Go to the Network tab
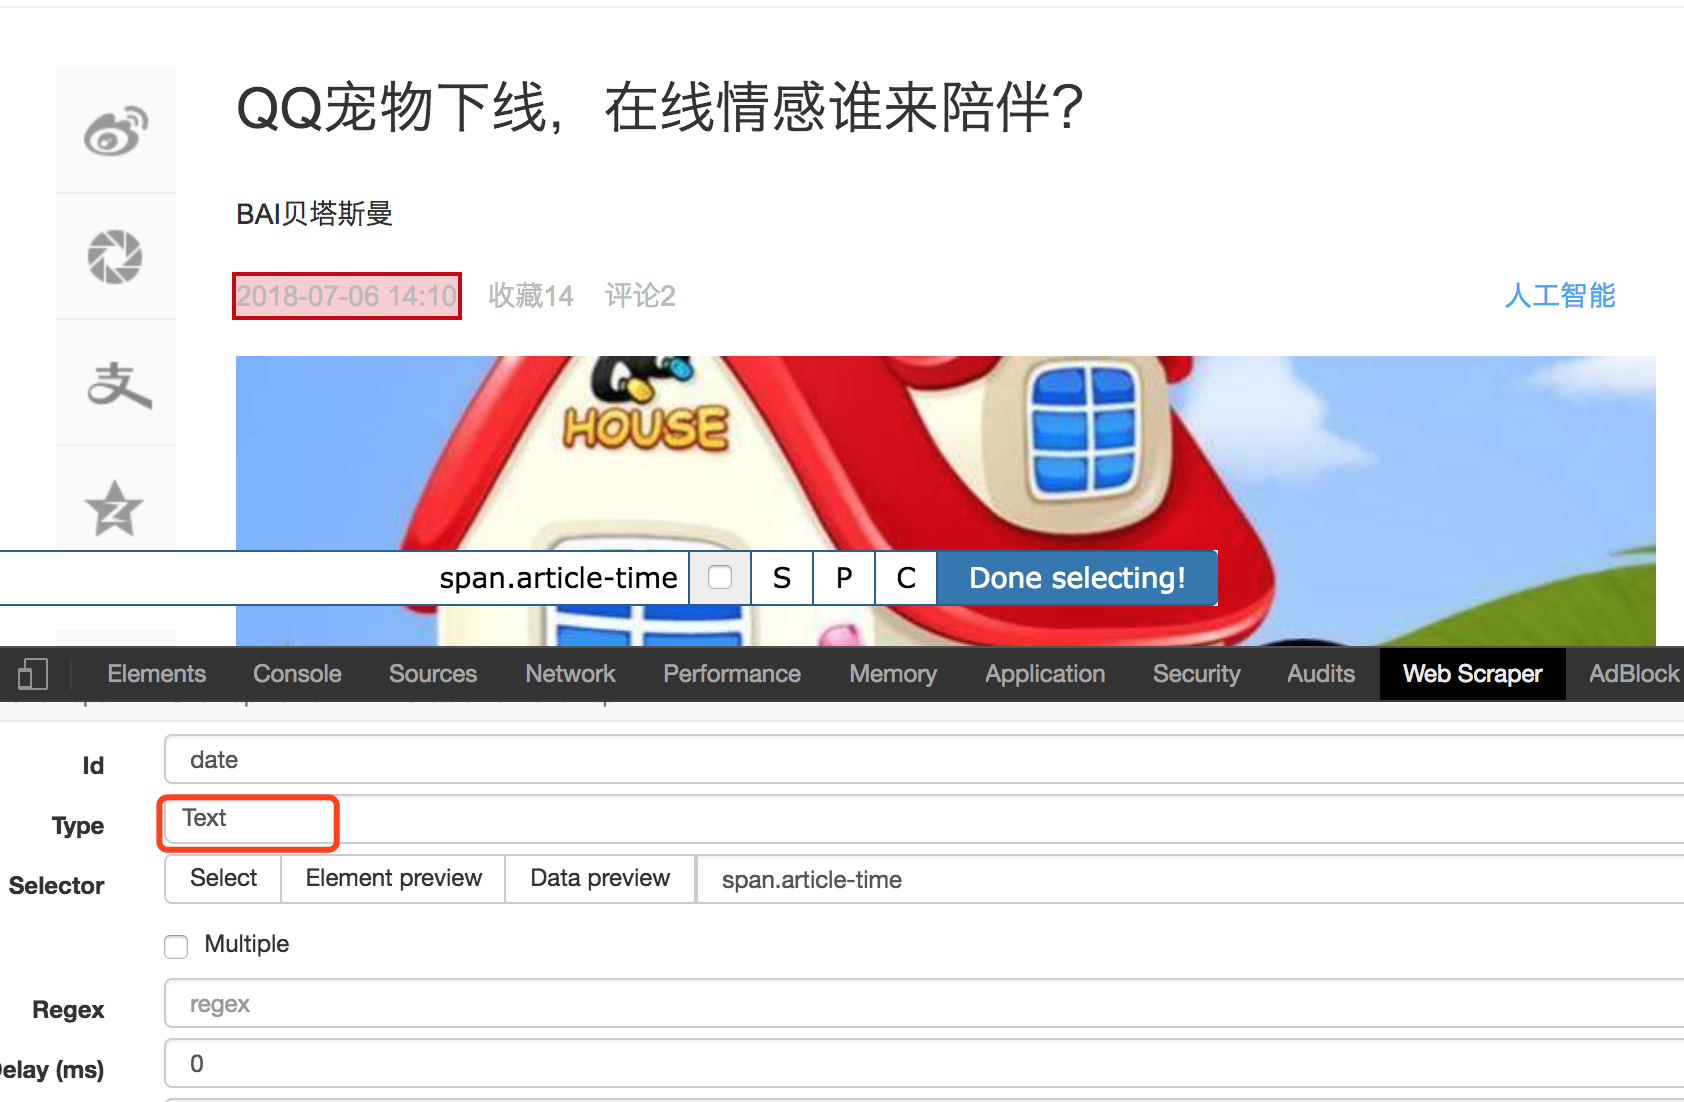 tap(570, 674)
